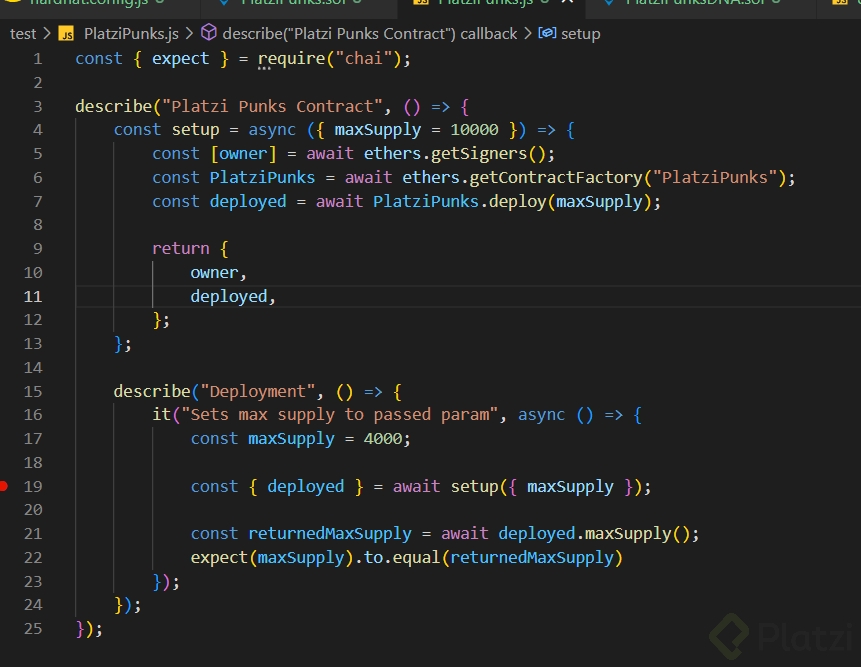Click the 'deploy' method on line 7
This screenshot has width=861, height=667.
[517, 202]
